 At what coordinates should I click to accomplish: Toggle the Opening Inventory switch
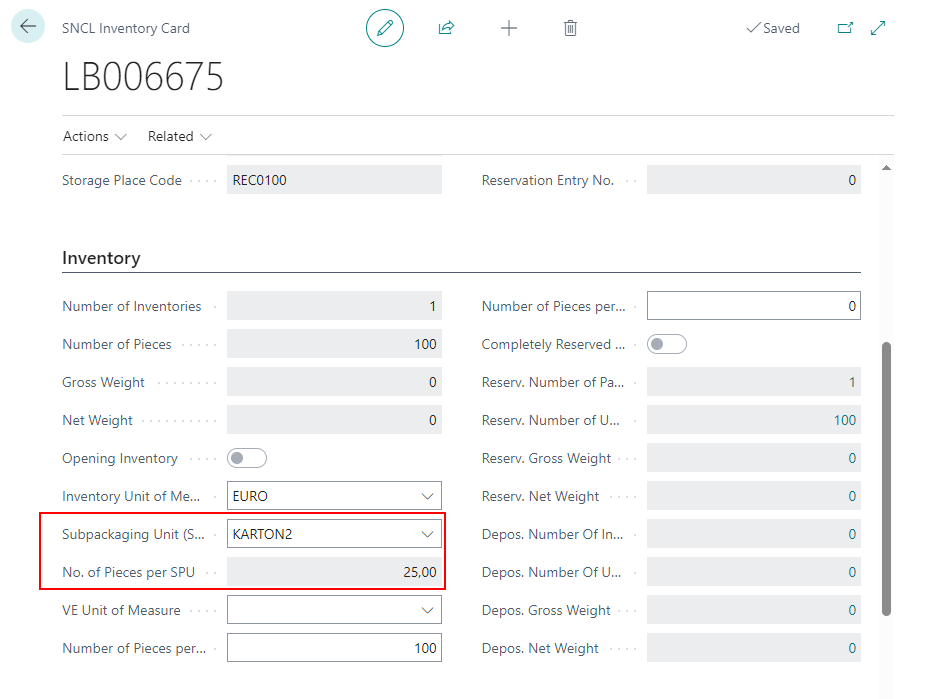coord(247,458)
